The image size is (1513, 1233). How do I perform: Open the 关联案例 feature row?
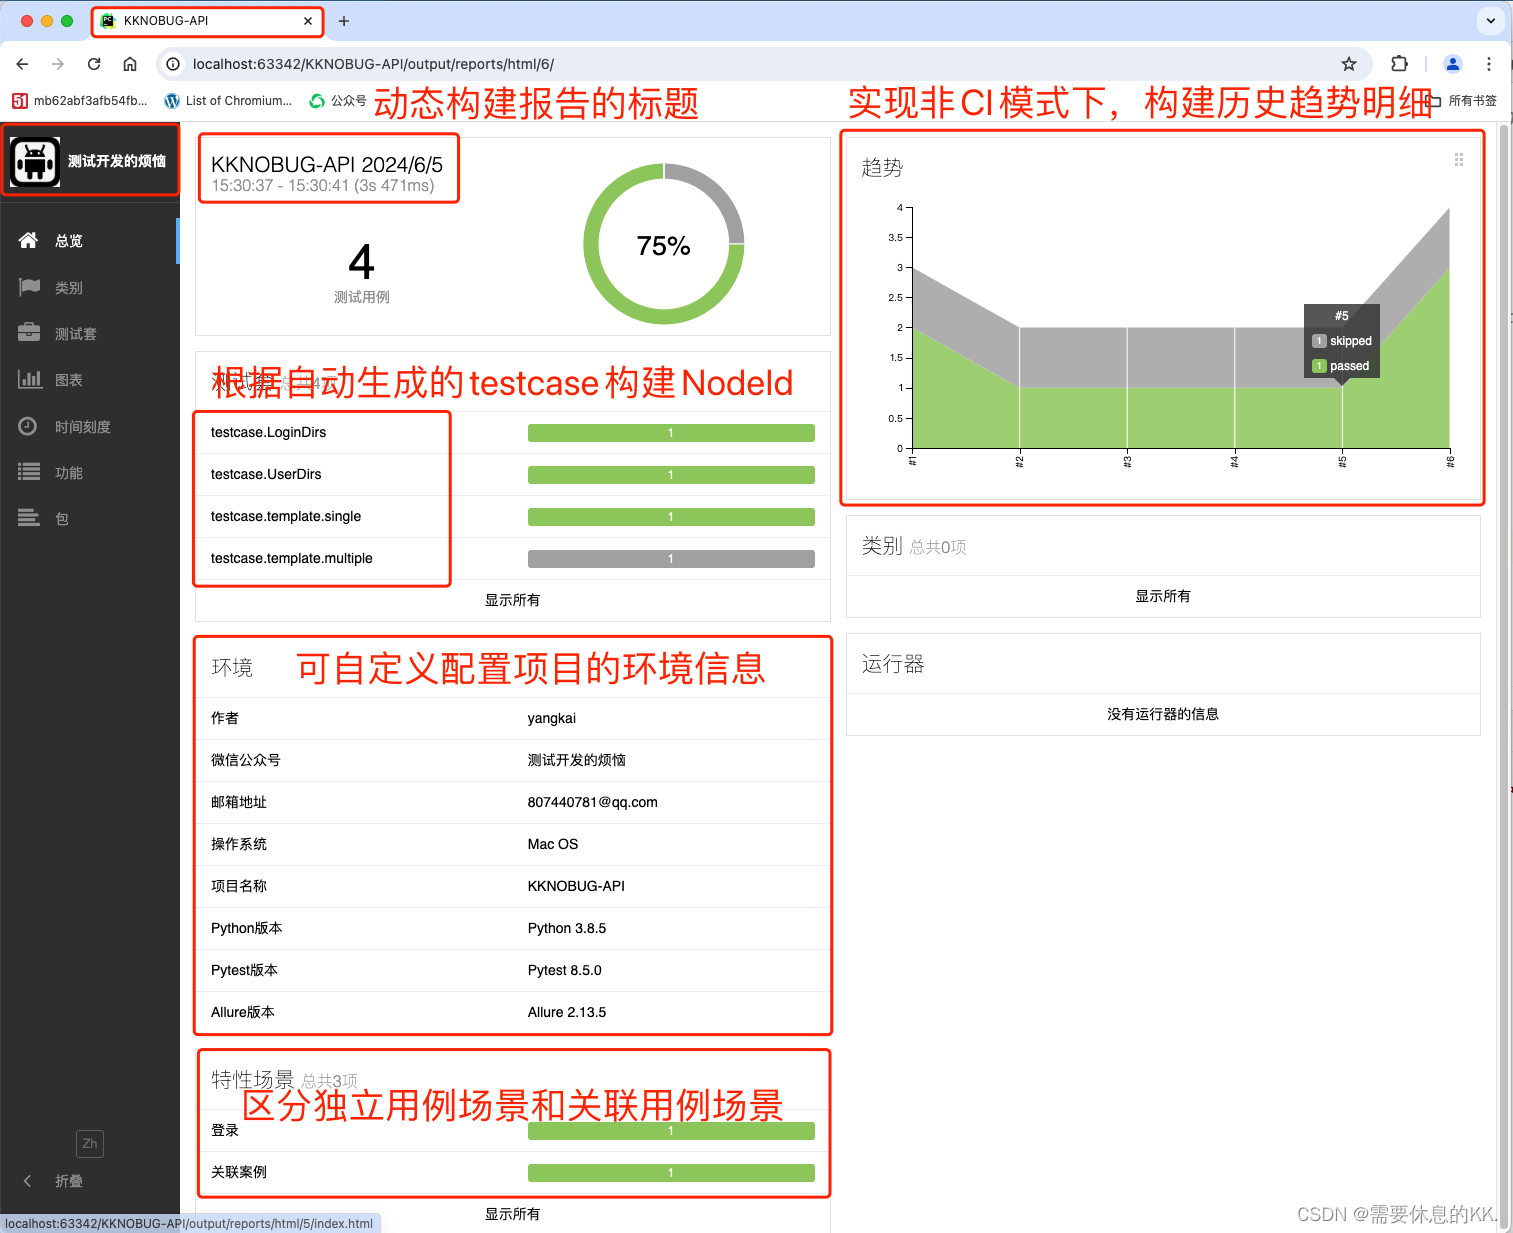coord(512,1172)
